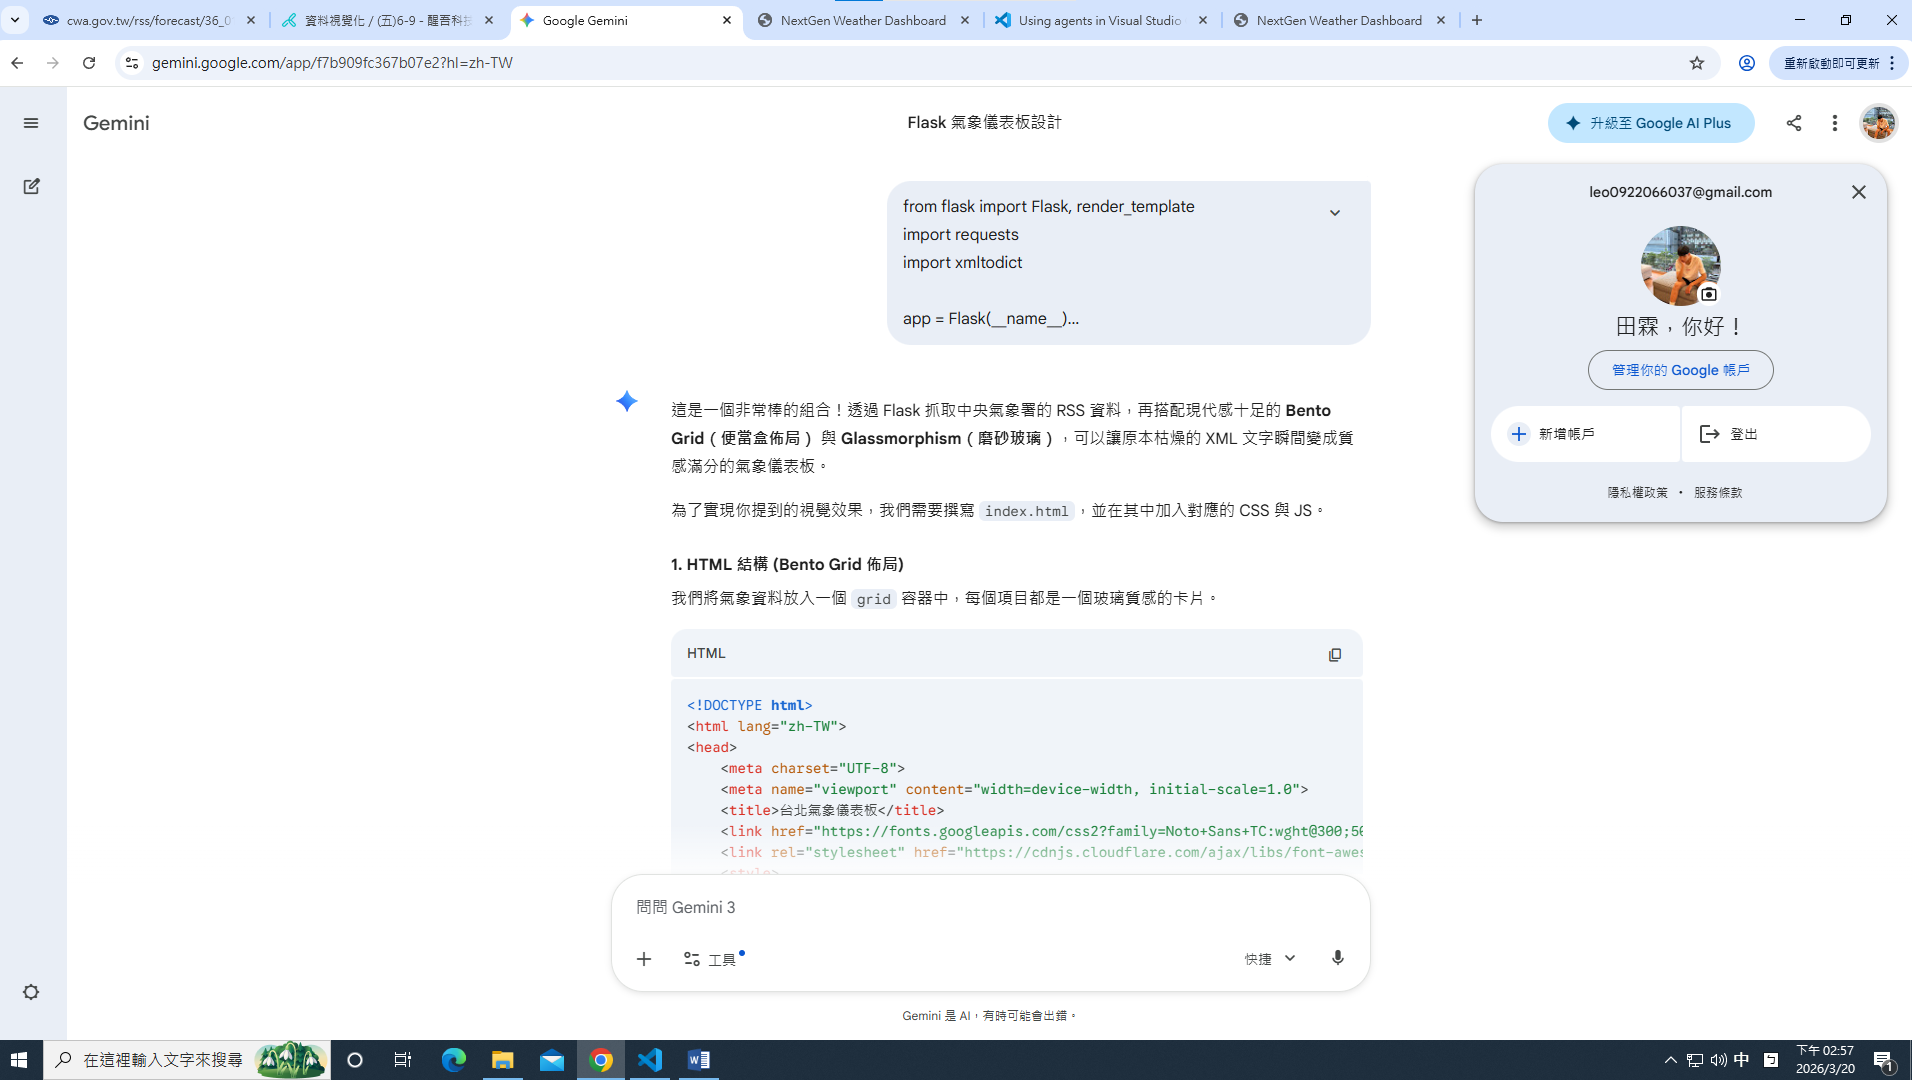This screenshot has width=1912, height=1080.
Task: Activate voice input with the microphone
Action: (x=1337, y=957)
